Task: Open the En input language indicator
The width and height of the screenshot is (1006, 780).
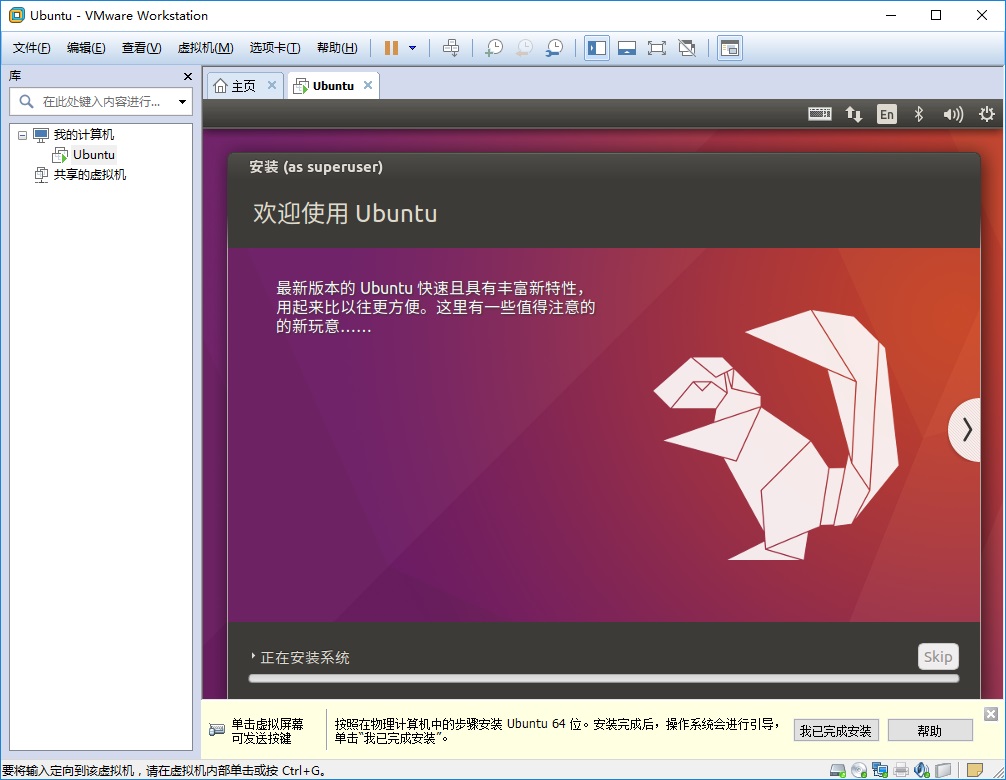Action: click(x=887, y=114)
